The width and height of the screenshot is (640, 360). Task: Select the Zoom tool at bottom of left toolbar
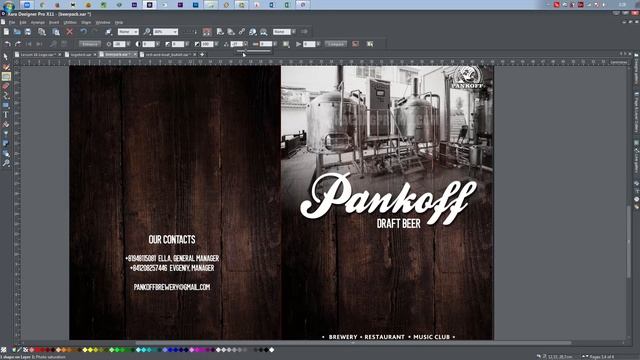pyautogui.click(x=6, y=164)
